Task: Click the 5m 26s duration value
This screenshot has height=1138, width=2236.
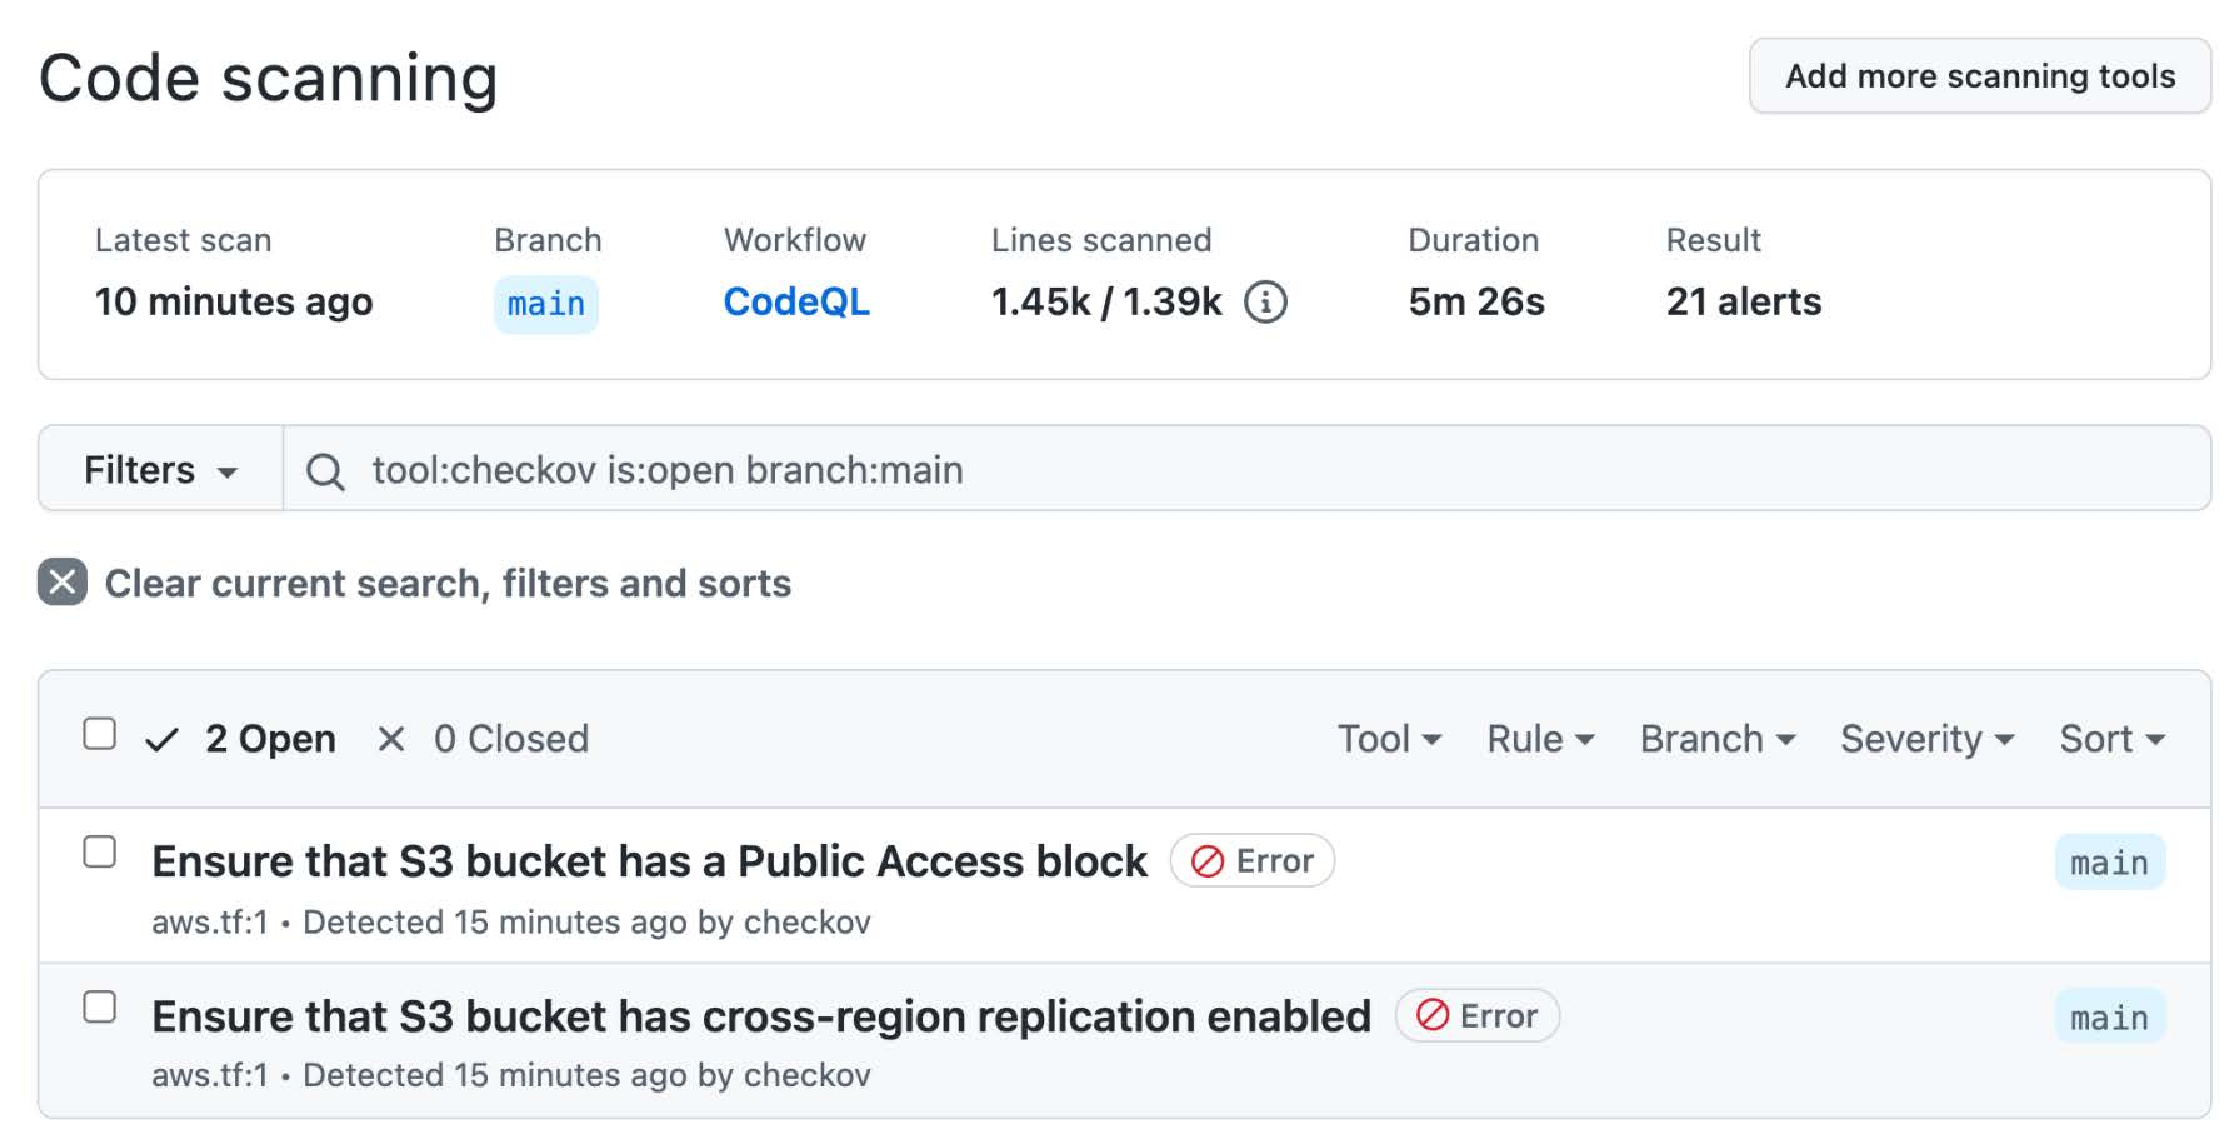Action: point(1476,302)
